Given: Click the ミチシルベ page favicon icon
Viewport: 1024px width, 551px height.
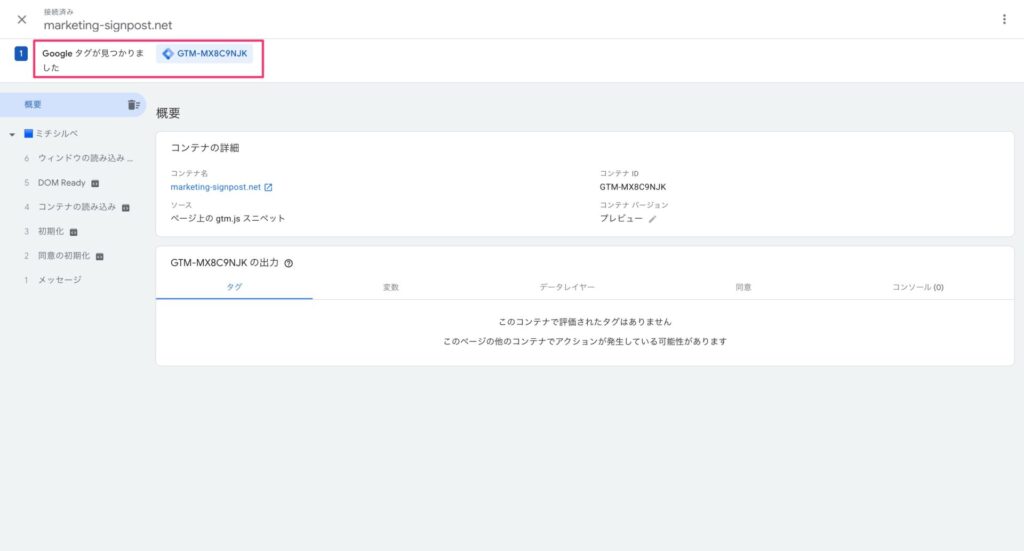Looking at the screenshot, I should click(x=29, y=134).
